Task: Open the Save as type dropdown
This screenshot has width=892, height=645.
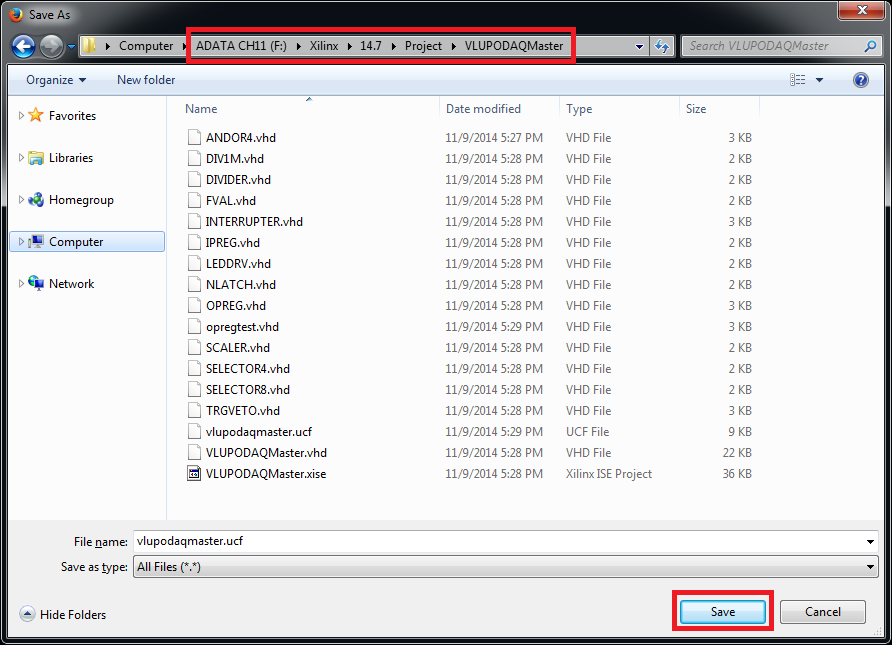Action: pos(506,567)
